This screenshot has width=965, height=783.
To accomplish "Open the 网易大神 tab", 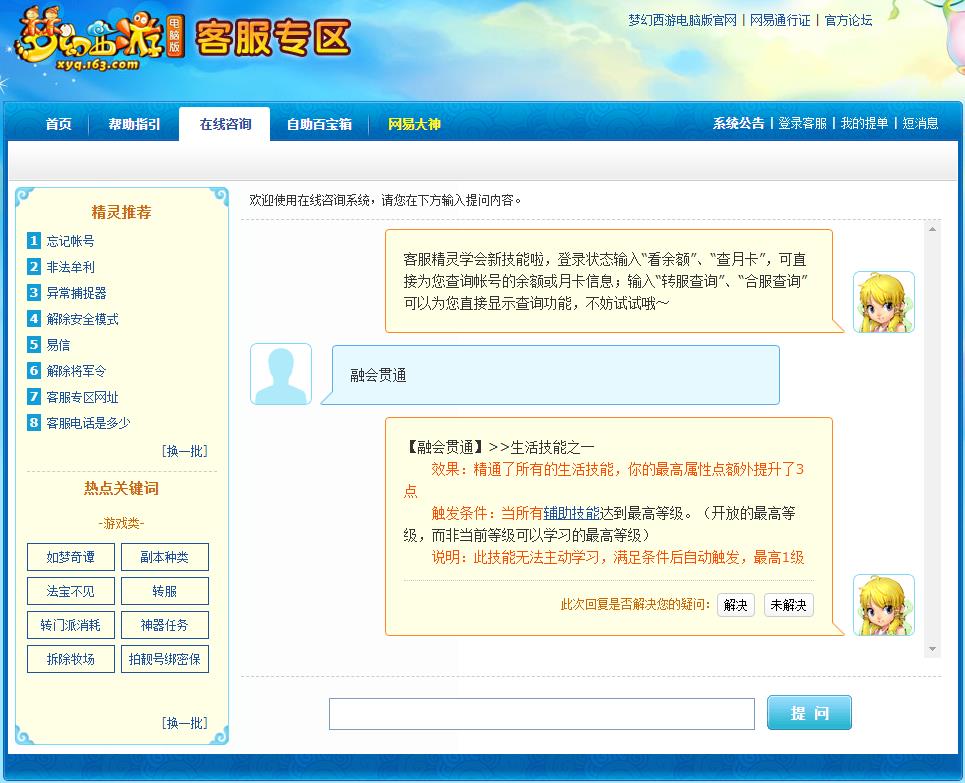I will [414, 124].
